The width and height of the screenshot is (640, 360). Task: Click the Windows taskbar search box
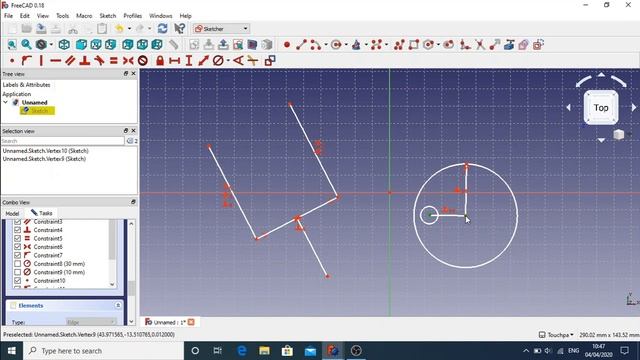pyautogui.click(x=103, y=351)
